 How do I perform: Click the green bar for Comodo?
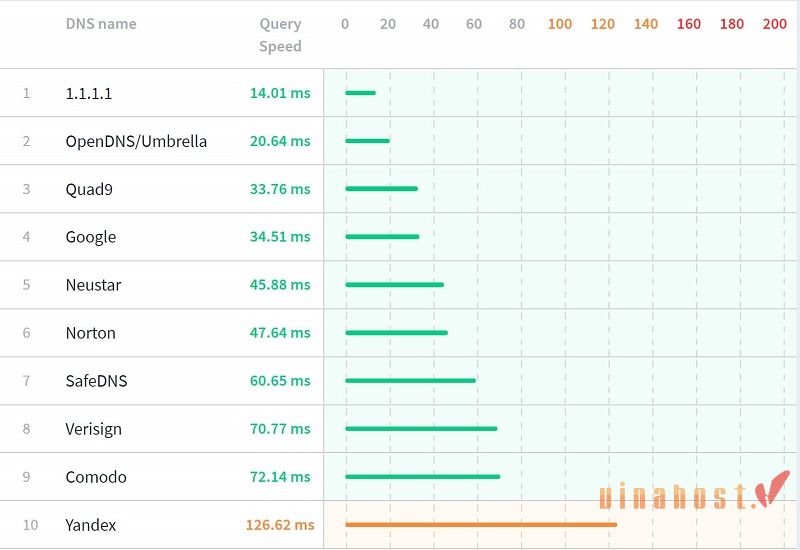coord(423,477)
